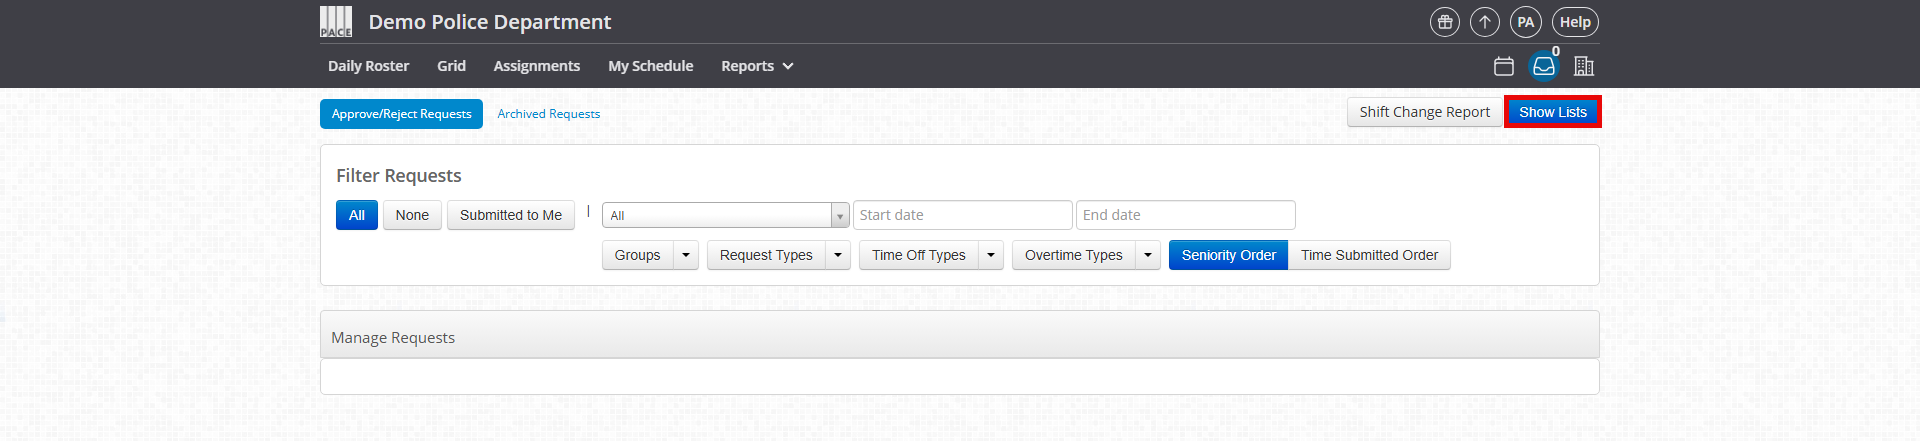Open the Reports menu
This screenshot has width=1920, height=441.
coord(757,66)
